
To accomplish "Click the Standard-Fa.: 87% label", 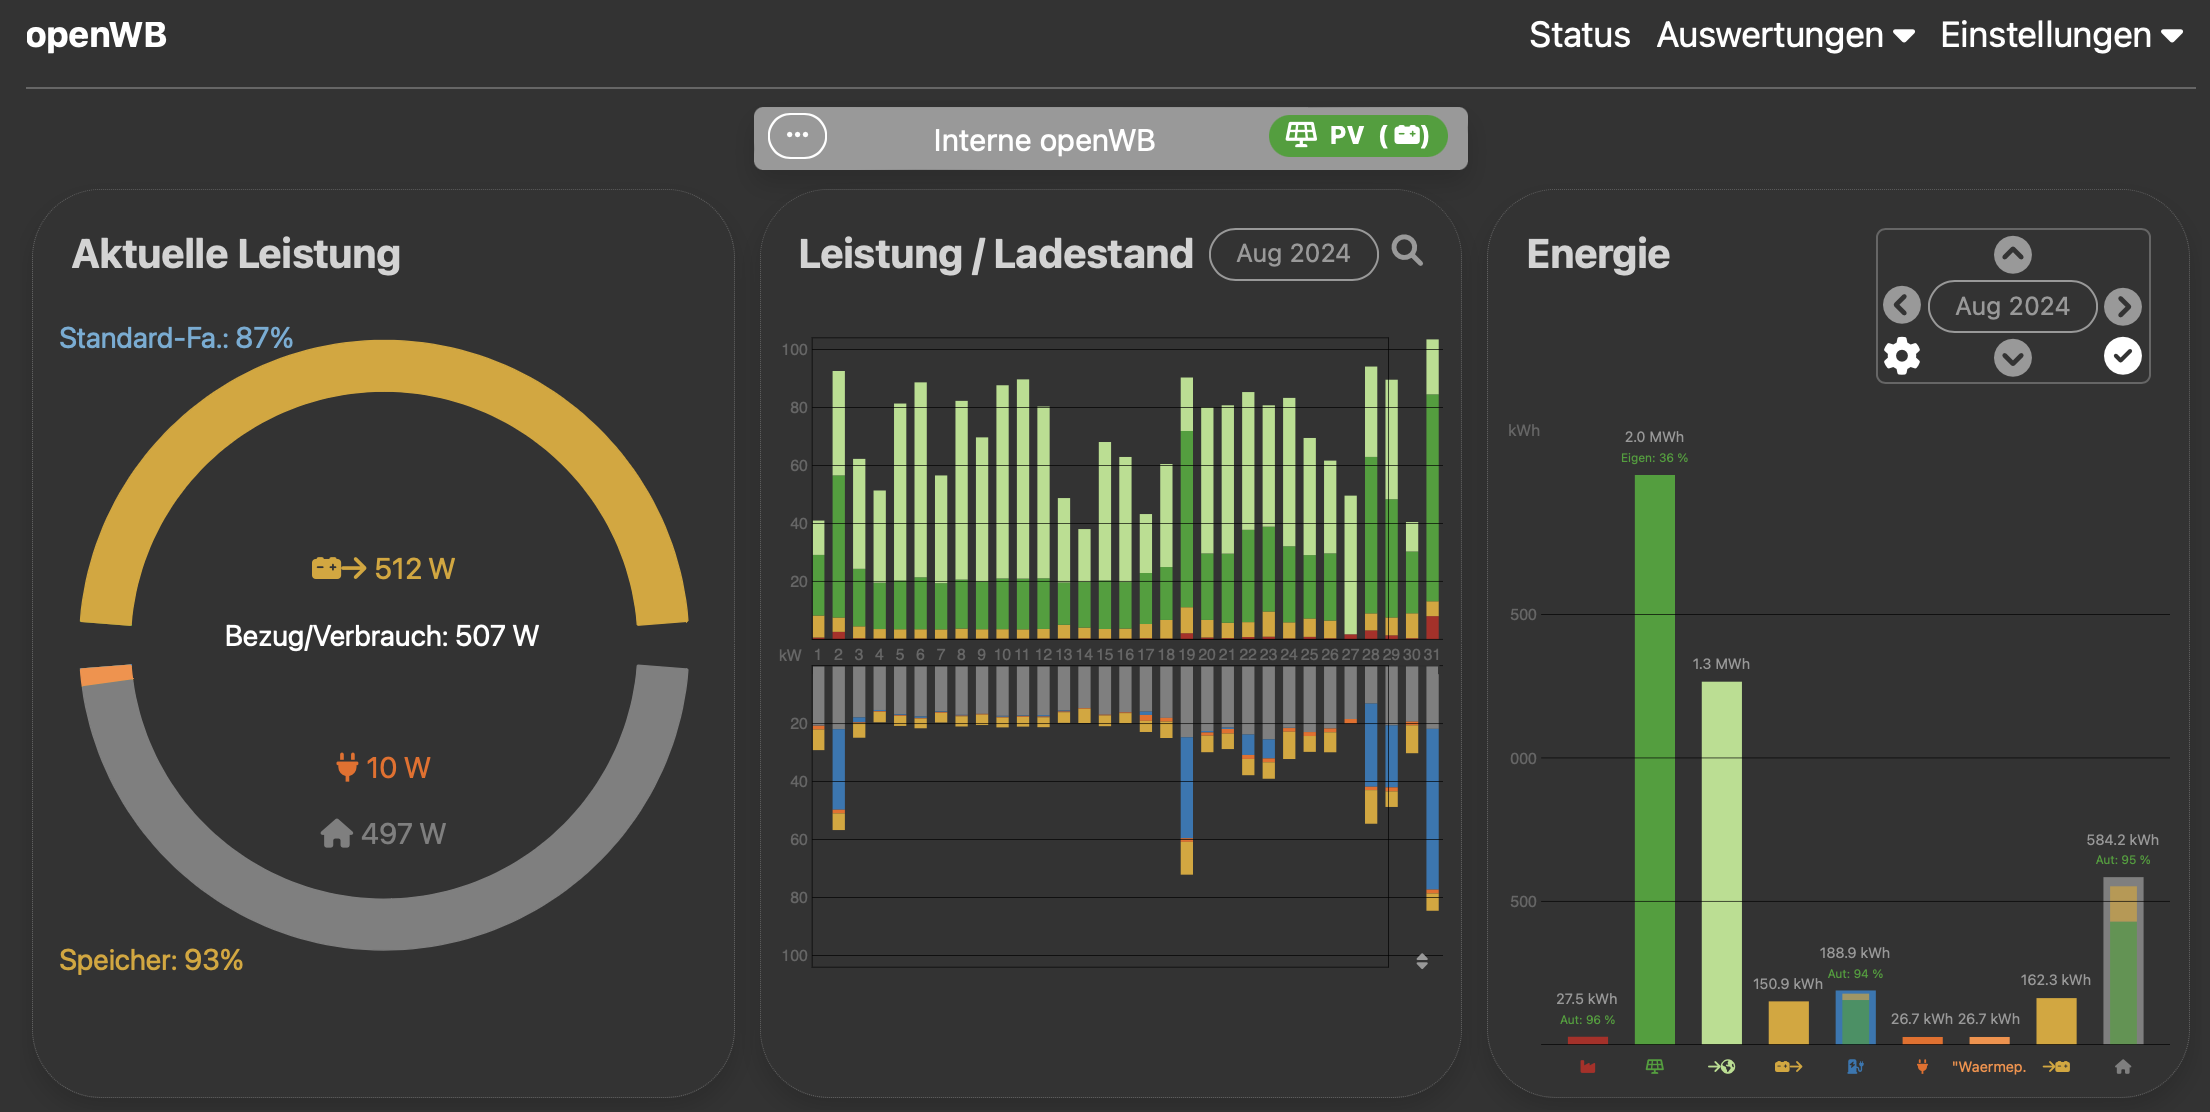I will click(176, 338).
